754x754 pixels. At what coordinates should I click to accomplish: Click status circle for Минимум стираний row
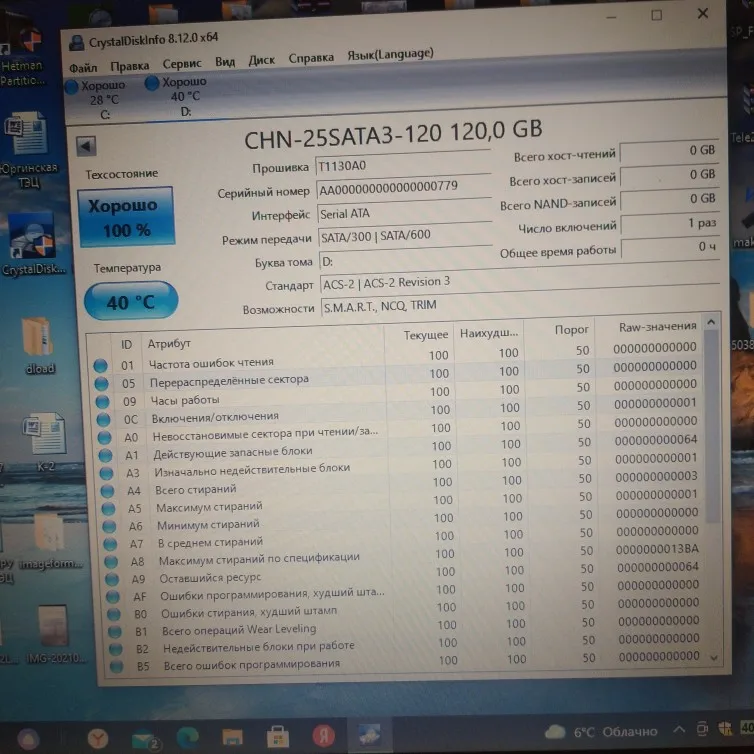click(109, 527)
